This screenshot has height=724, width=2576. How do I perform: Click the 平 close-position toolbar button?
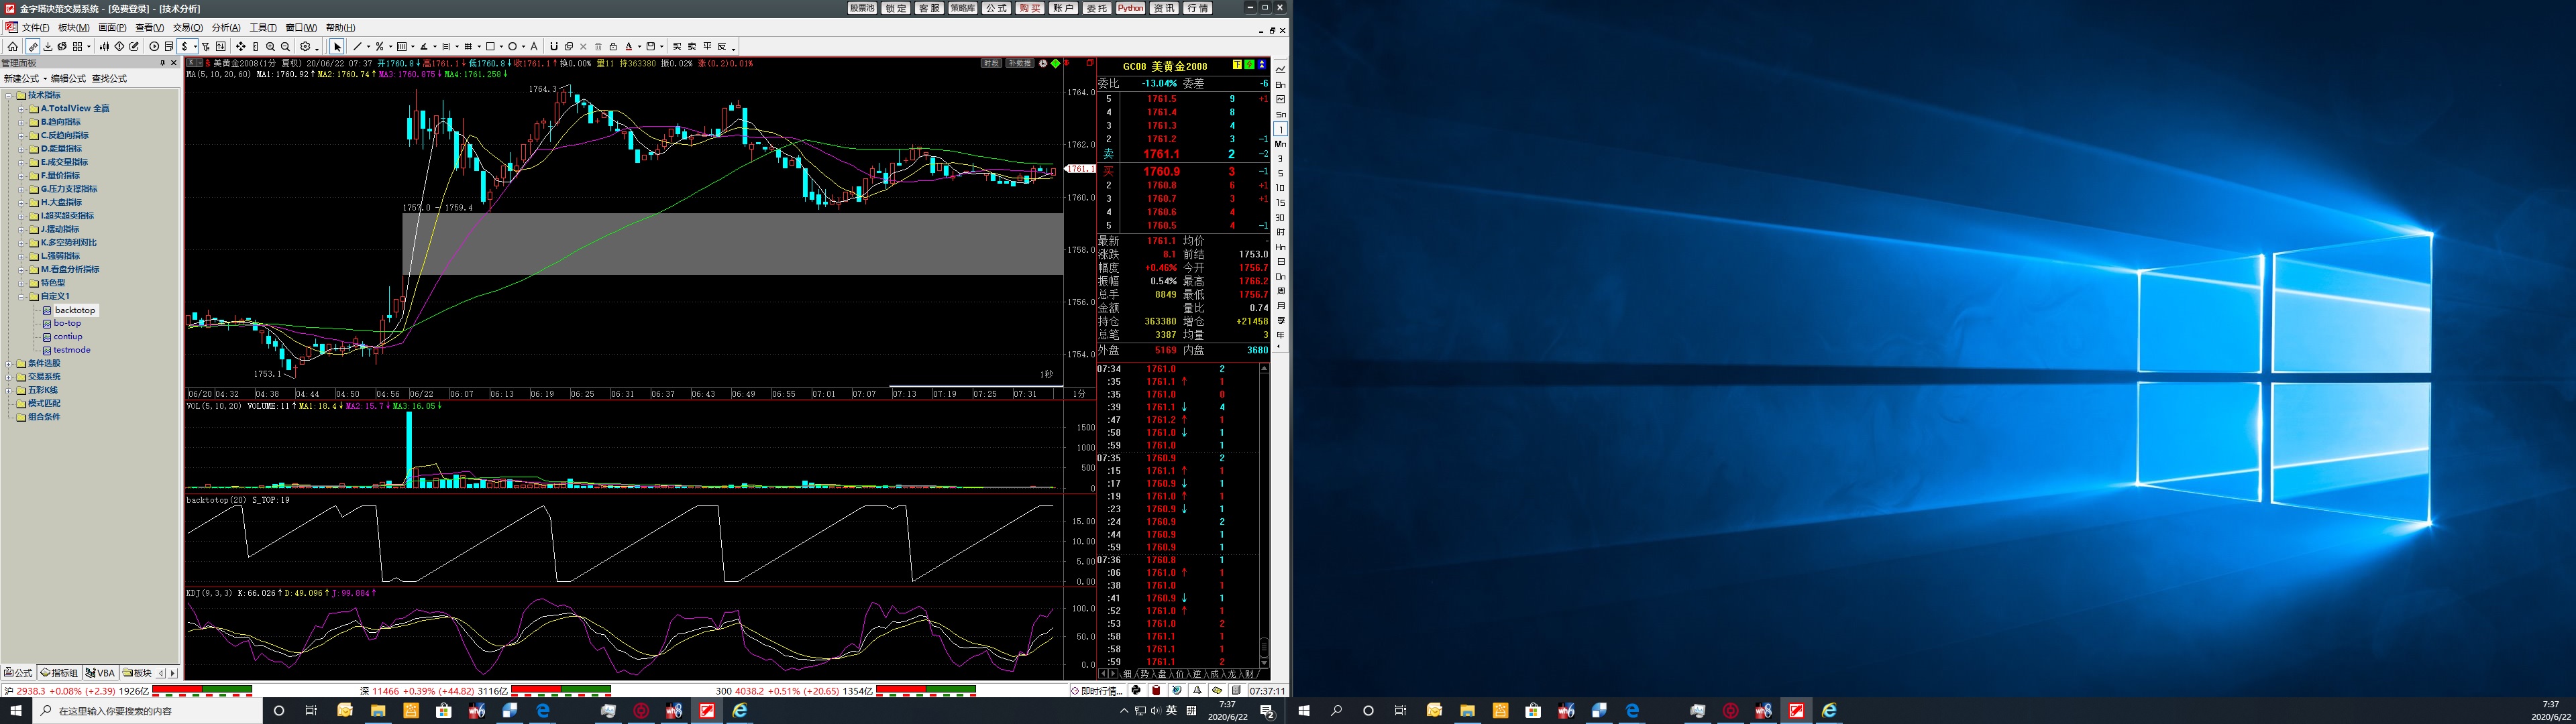click(x=707, y=46)
